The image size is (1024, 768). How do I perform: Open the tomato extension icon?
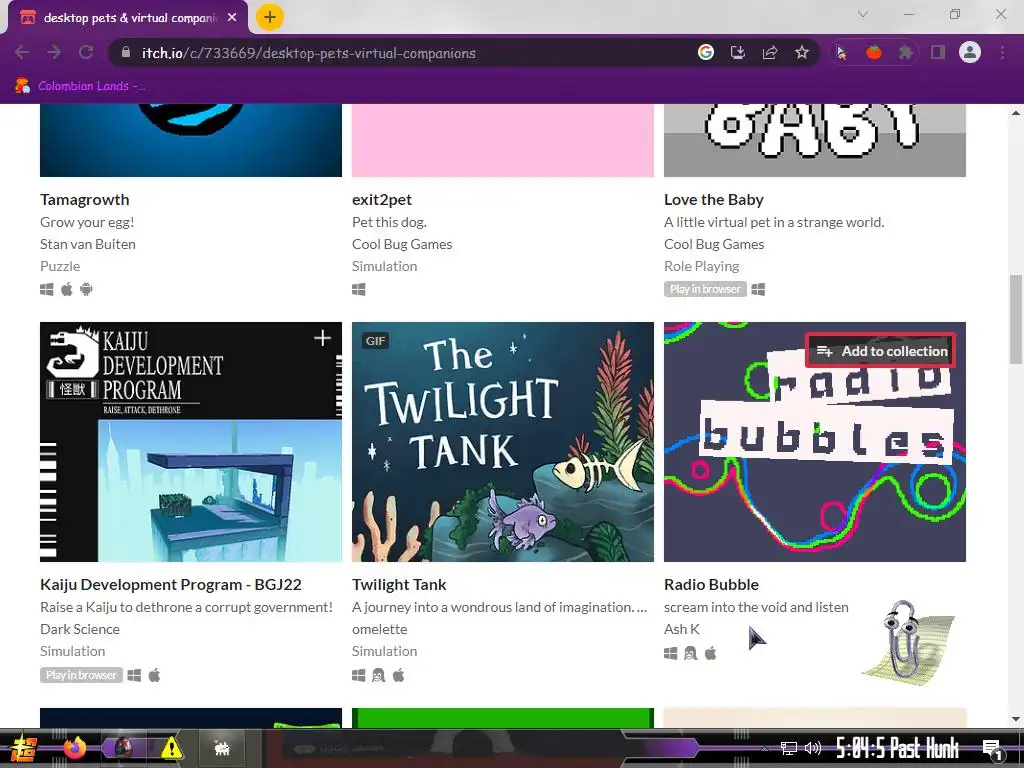[874, 52]
